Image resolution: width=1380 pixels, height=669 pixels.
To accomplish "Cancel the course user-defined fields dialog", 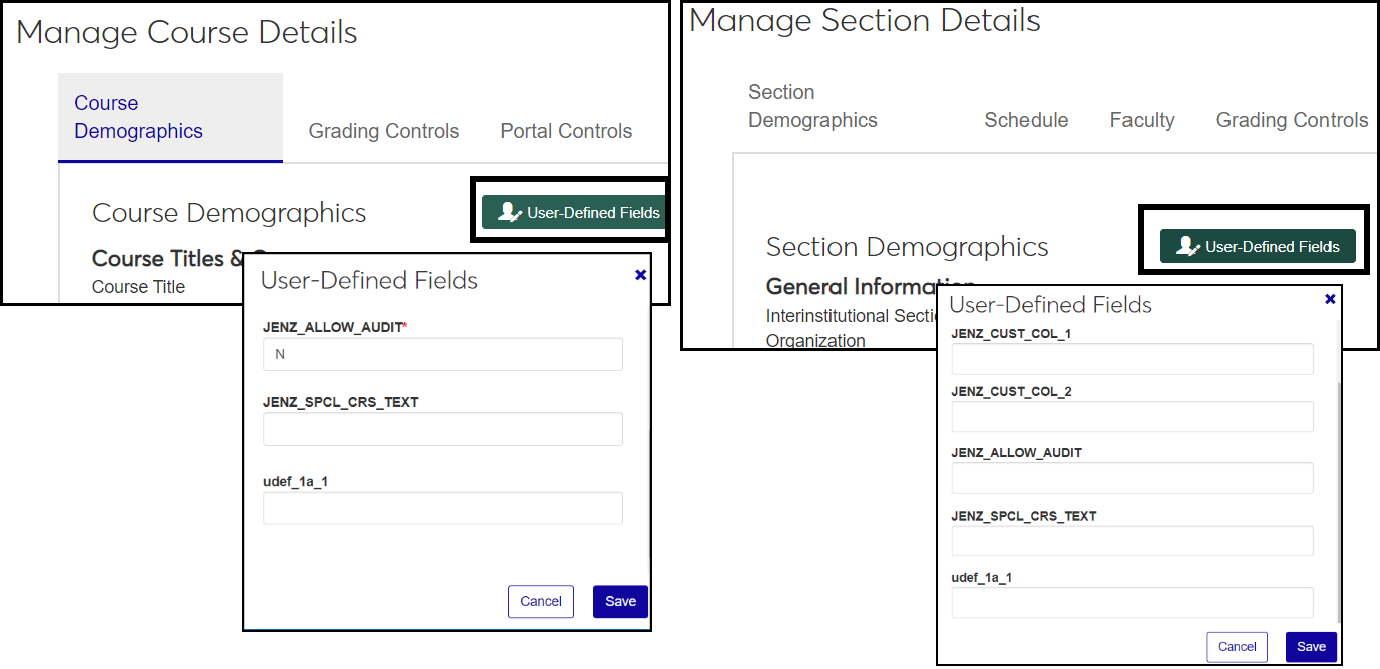I will coord(540,601).
